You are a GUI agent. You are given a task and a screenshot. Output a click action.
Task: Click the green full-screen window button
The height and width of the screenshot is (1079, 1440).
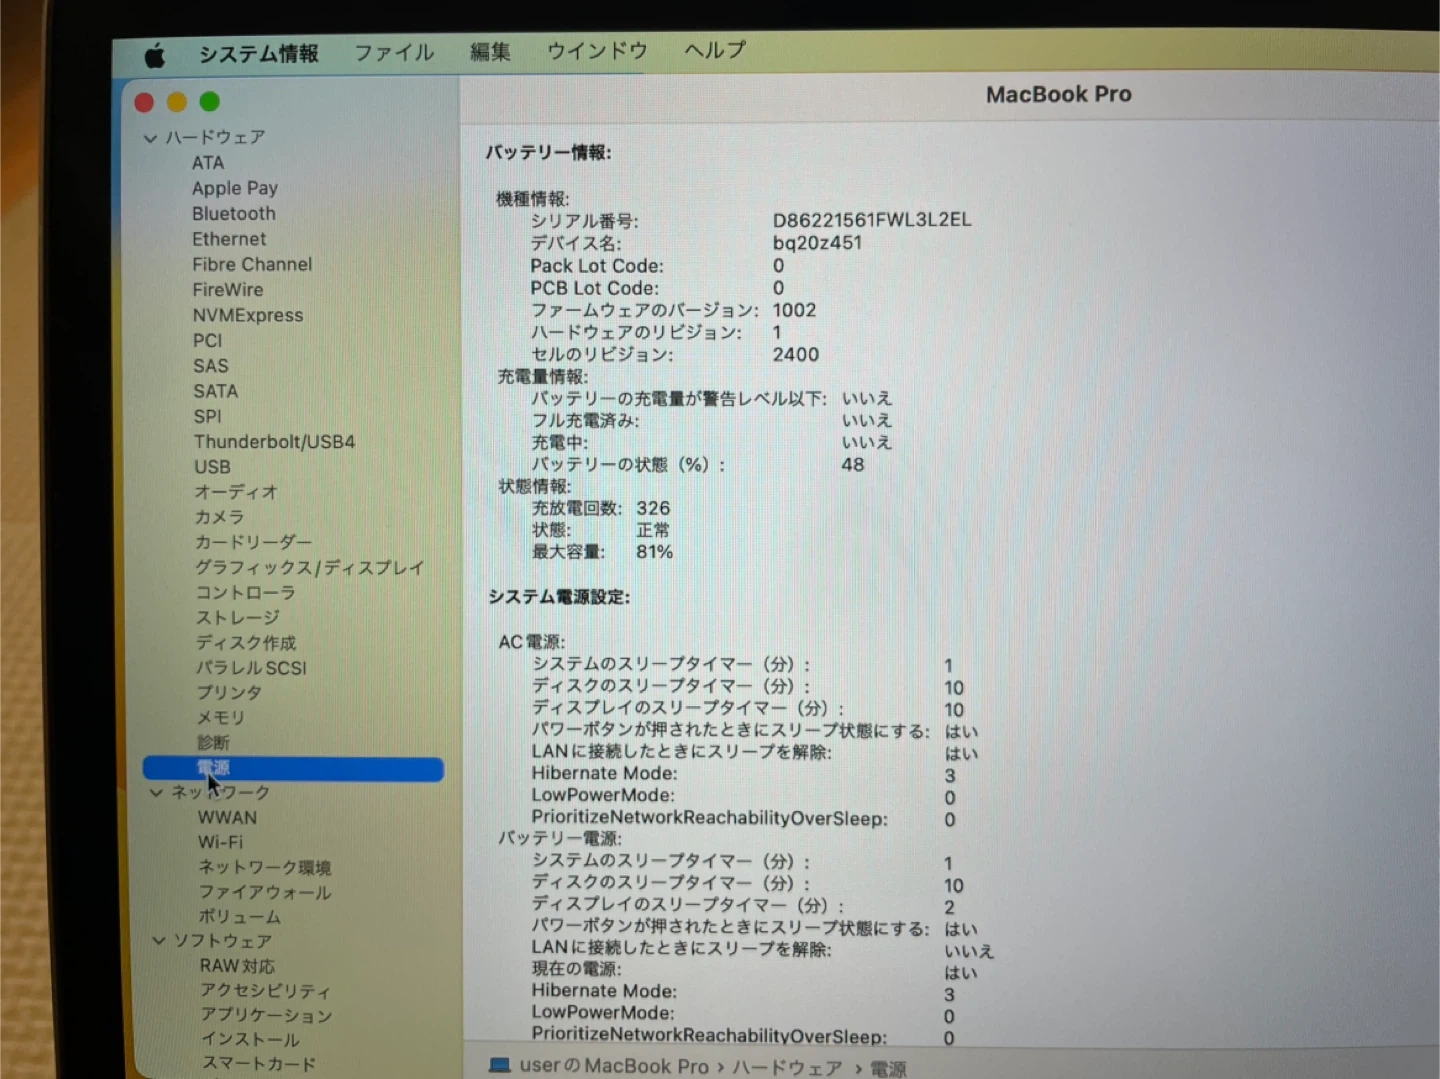pyautogui.click(x=209, y=102)
